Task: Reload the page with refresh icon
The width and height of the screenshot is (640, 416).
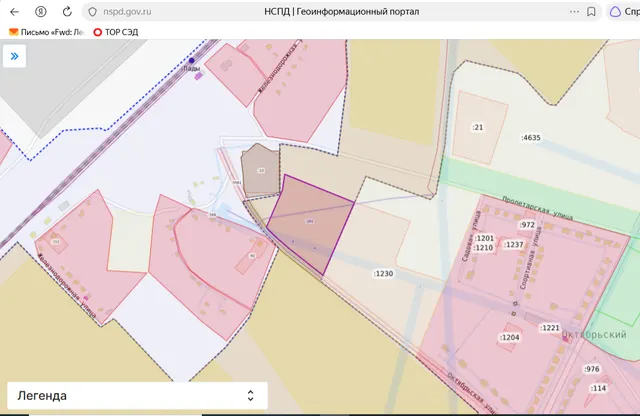Action: click(67, 12)
